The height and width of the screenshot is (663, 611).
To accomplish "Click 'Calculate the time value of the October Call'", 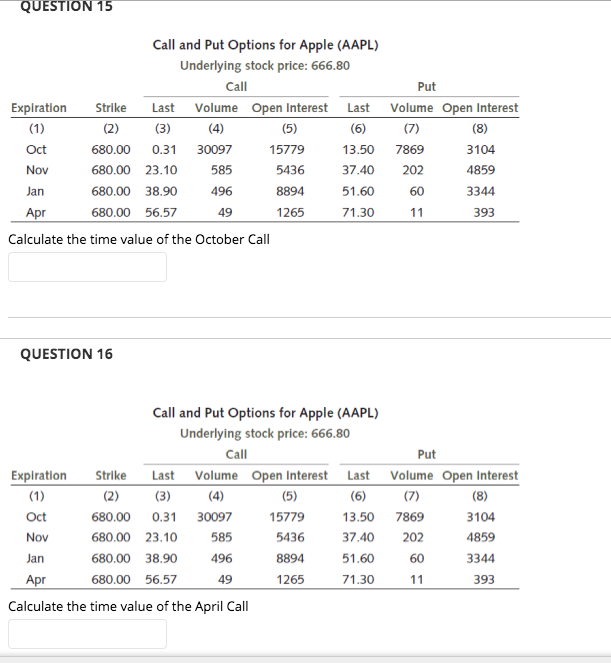I will click(139, 239).
